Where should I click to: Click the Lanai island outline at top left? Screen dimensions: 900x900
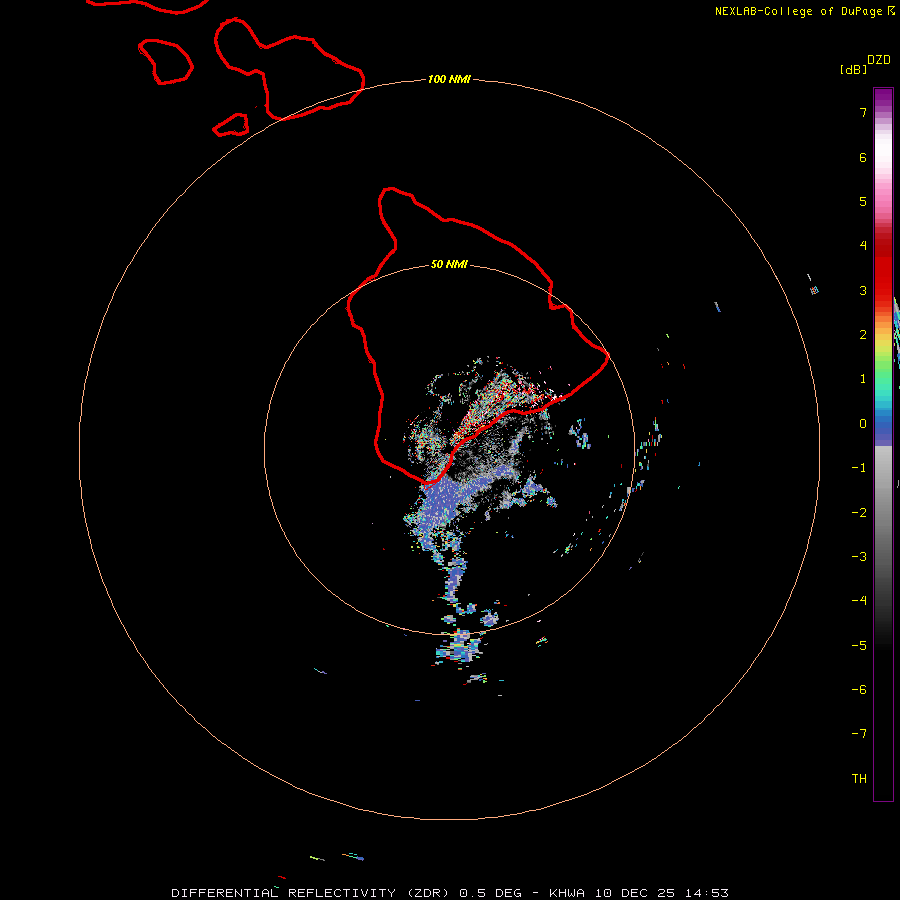click(166, 61)
